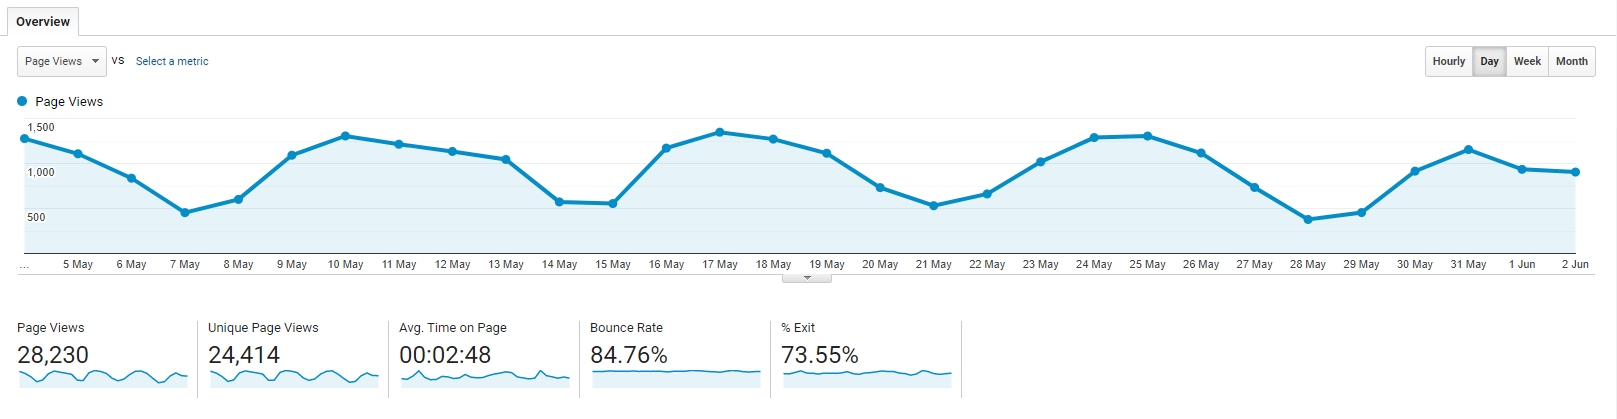Click the blue Page Views legend dot

pos(22,101)
